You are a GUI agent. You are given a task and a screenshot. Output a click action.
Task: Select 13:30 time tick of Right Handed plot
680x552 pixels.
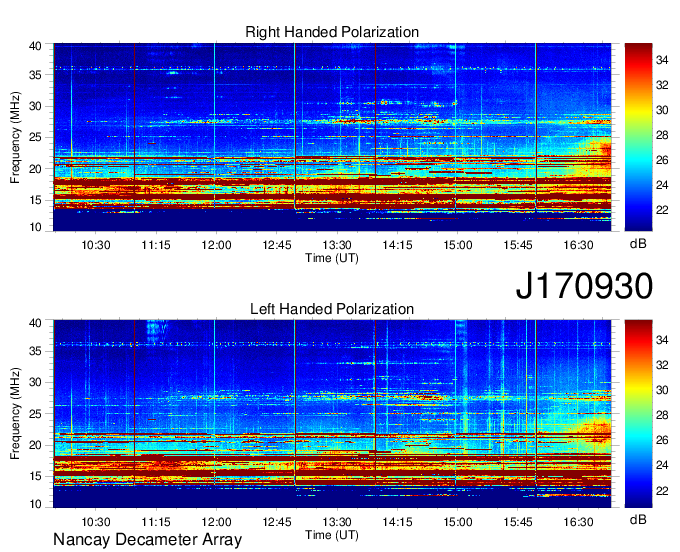tap(337, 245)
